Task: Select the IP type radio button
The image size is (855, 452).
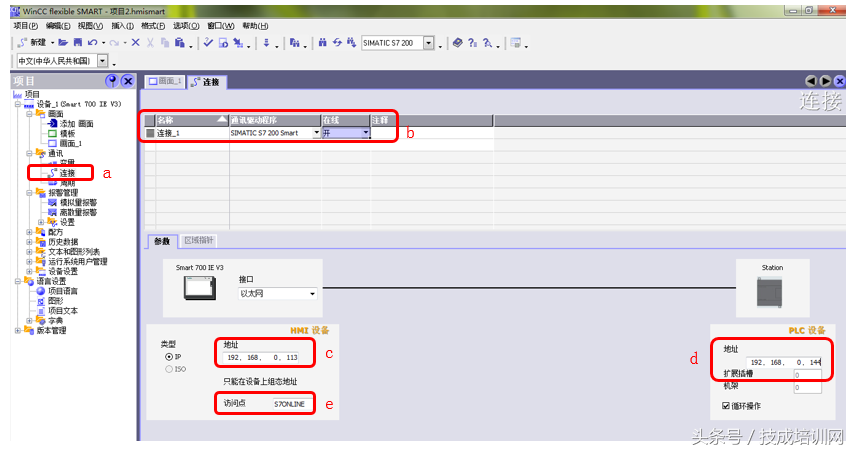Action: [168, 356]
